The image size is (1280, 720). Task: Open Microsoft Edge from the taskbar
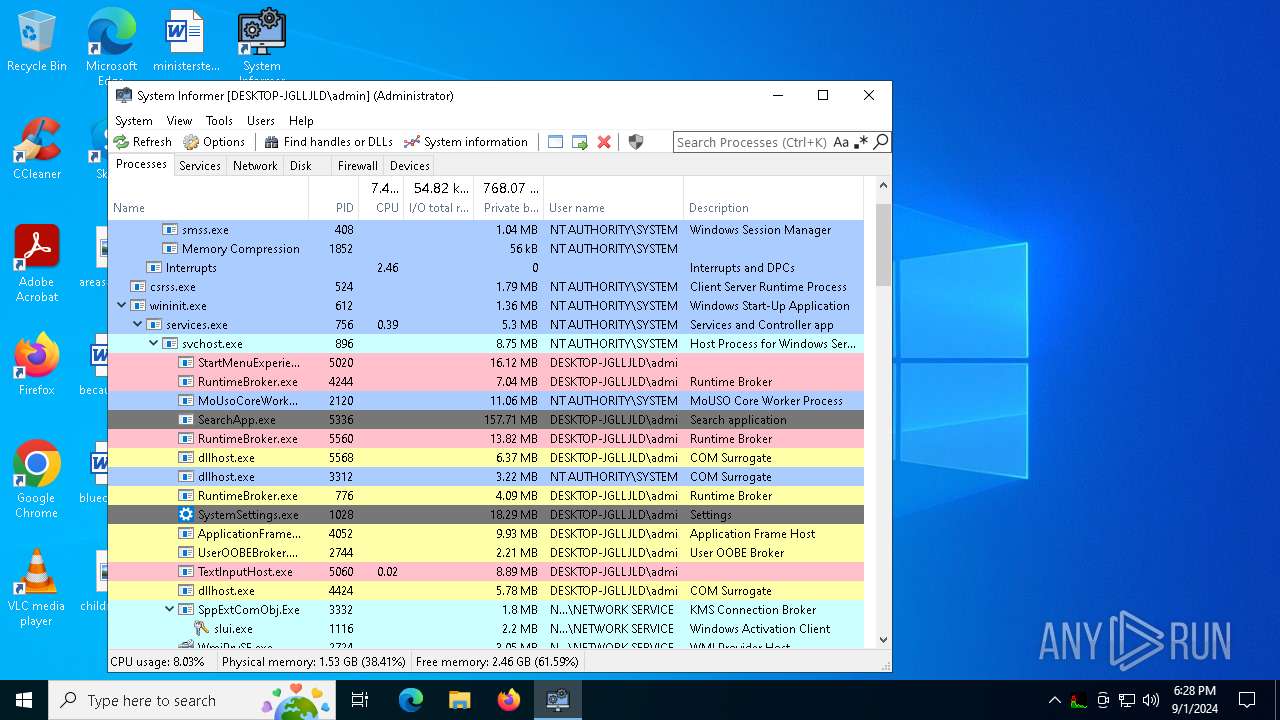(x=411, y=700)
